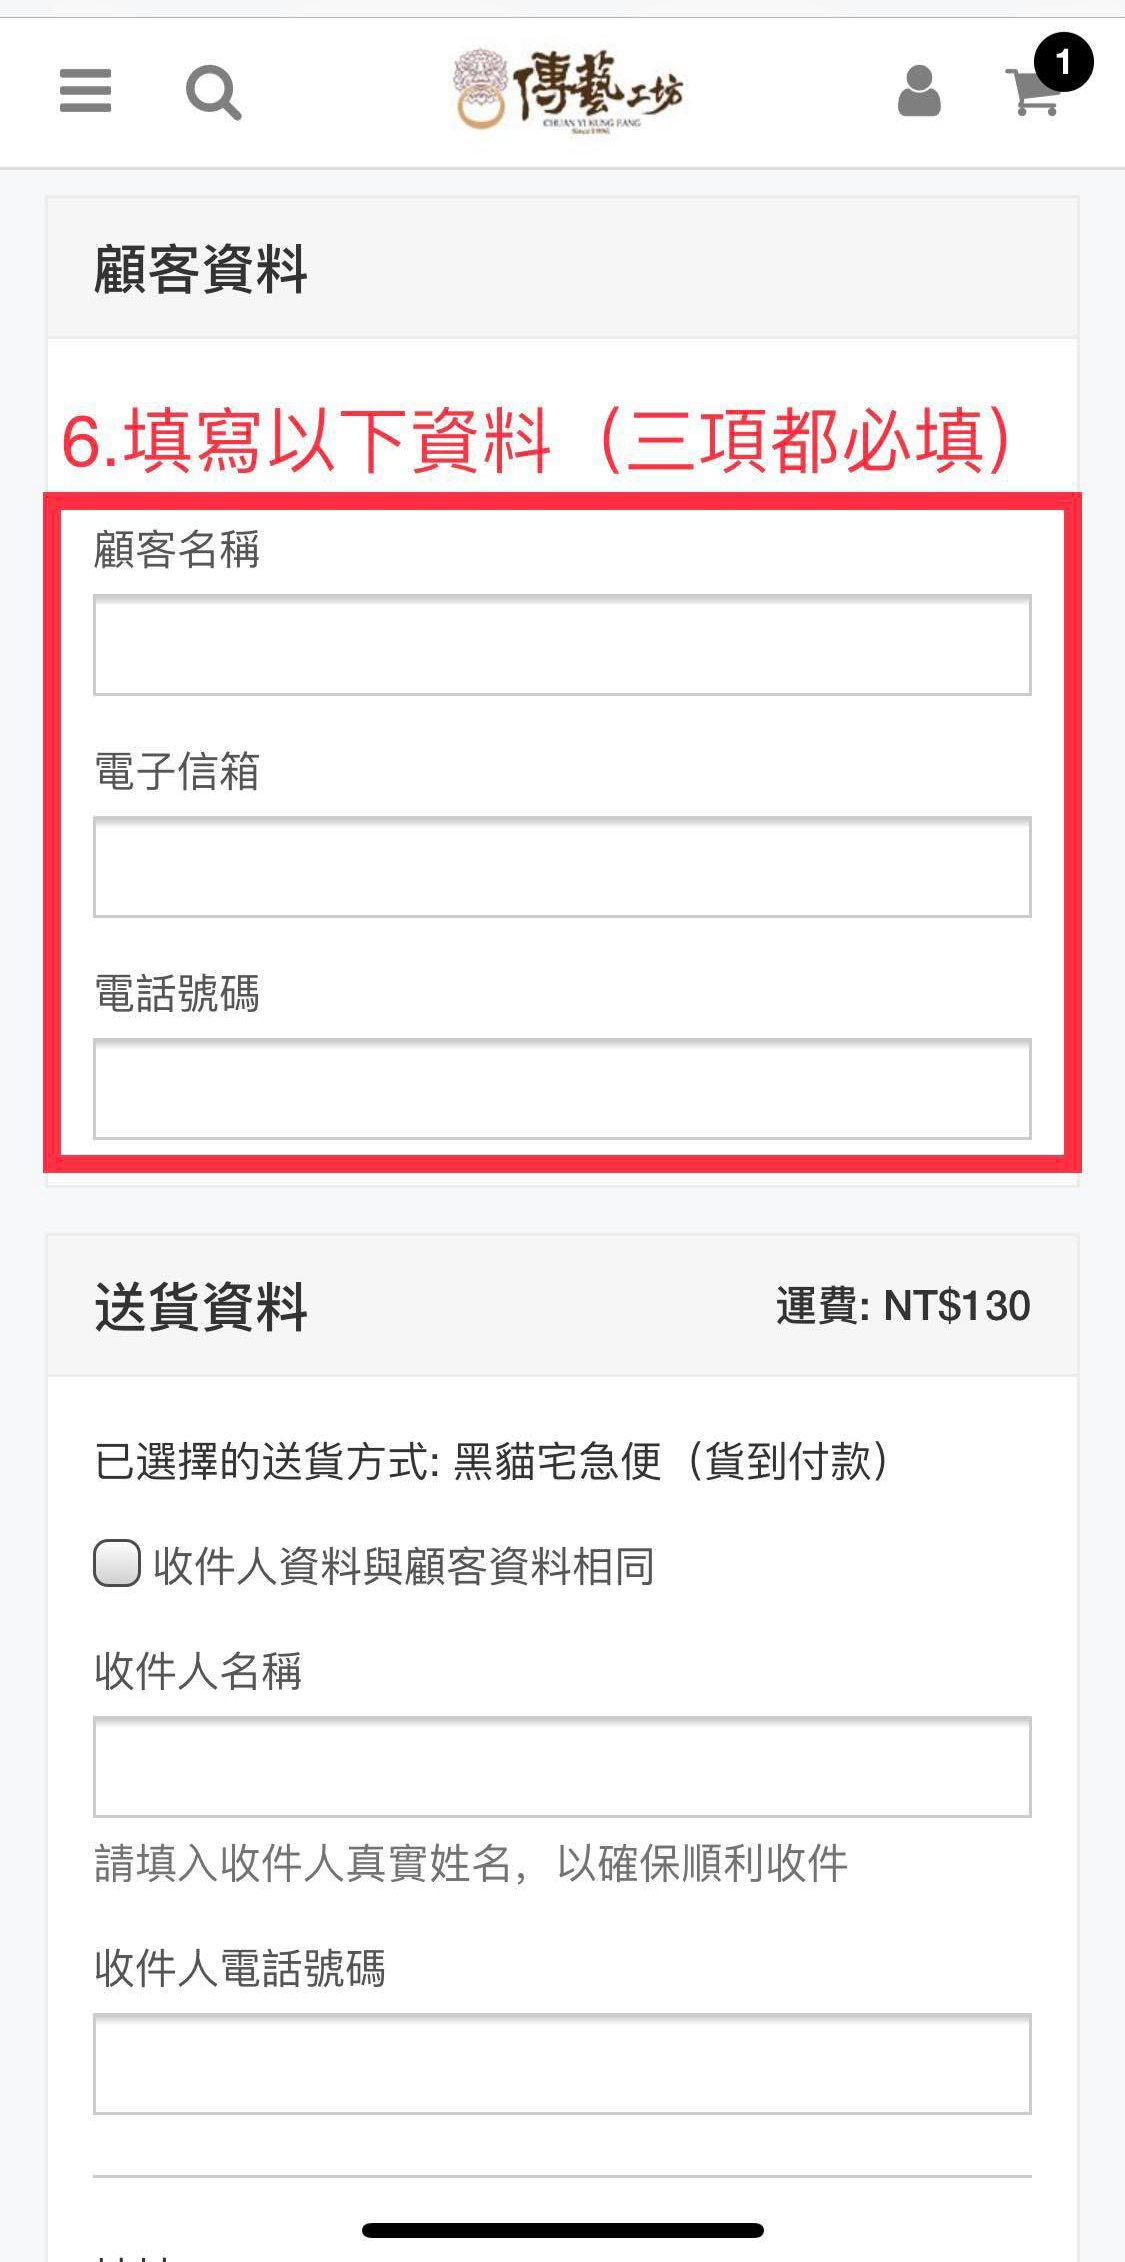Screen dimensions: 1125x2262
Task: Click the 收件人資料與顧客資料相同 label text
Action: coord(404,1566)
